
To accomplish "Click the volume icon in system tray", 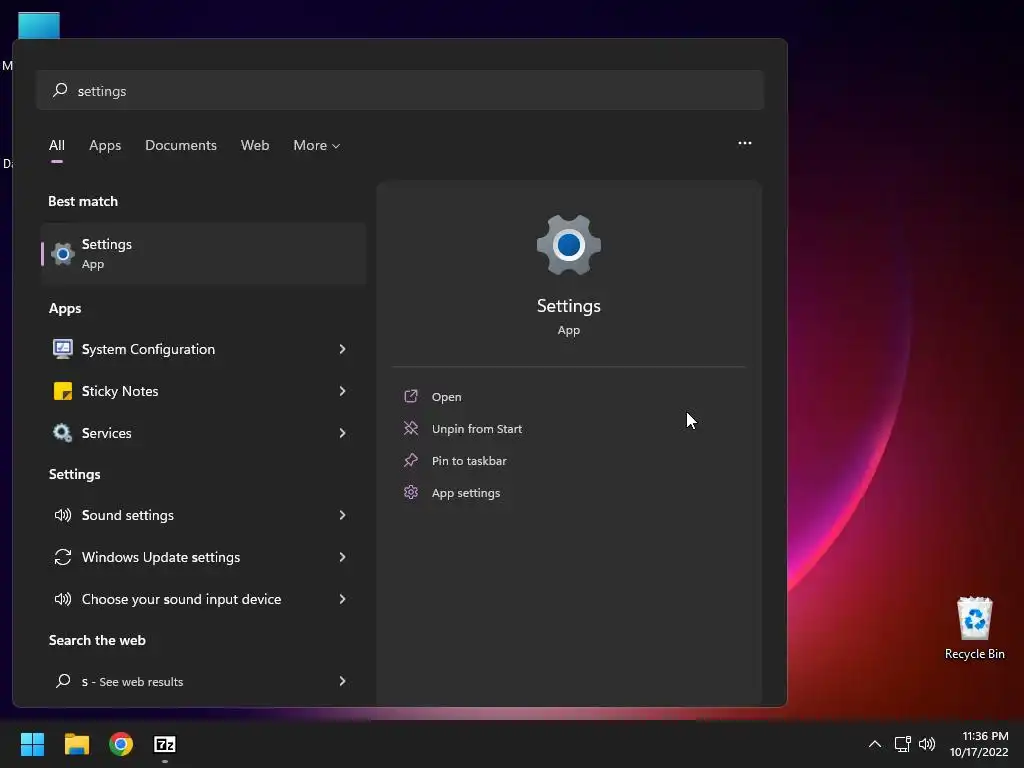I will 927,744.
